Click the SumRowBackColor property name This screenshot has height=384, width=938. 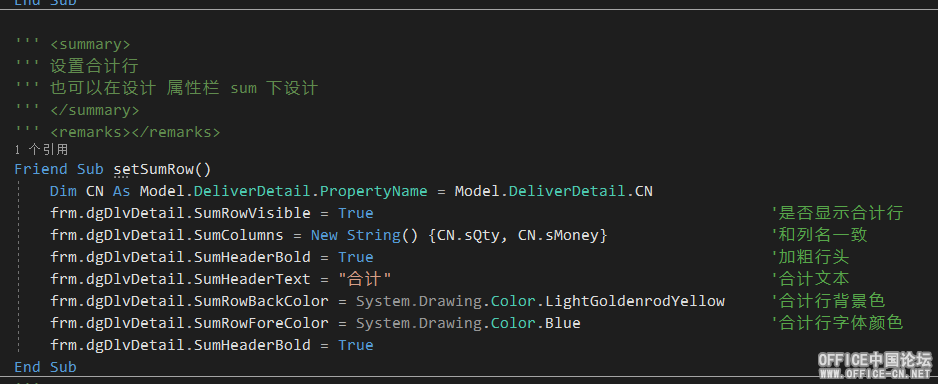(261, 301)
